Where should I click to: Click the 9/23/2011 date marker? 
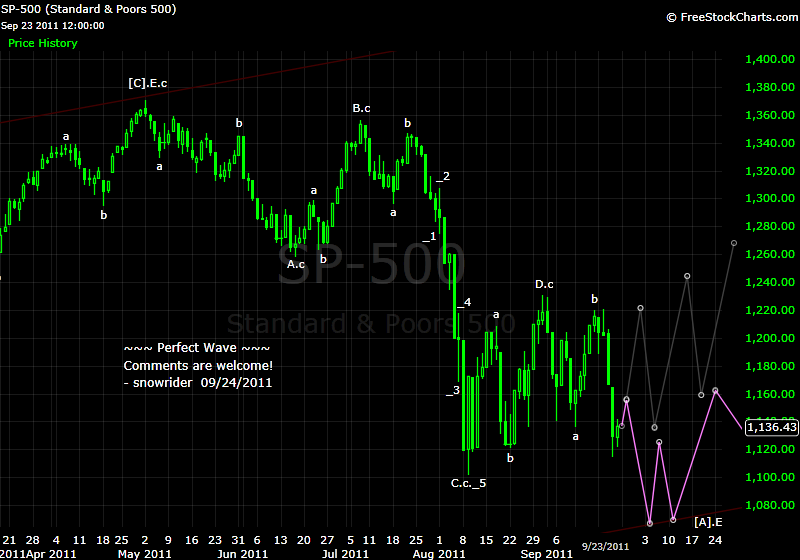coord(606,547)
